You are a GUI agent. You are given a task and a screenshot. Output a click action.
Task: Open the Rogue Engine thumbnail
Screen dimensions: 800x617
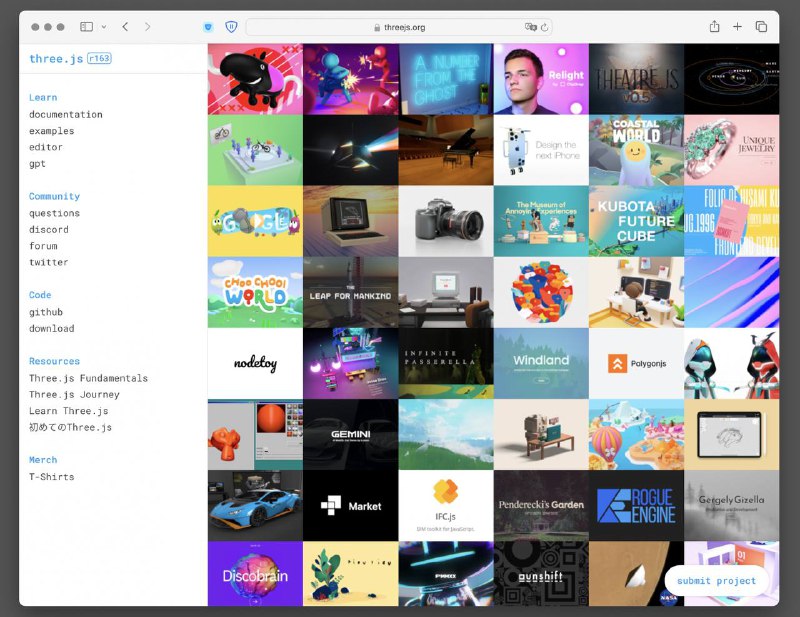pos(636,506)
